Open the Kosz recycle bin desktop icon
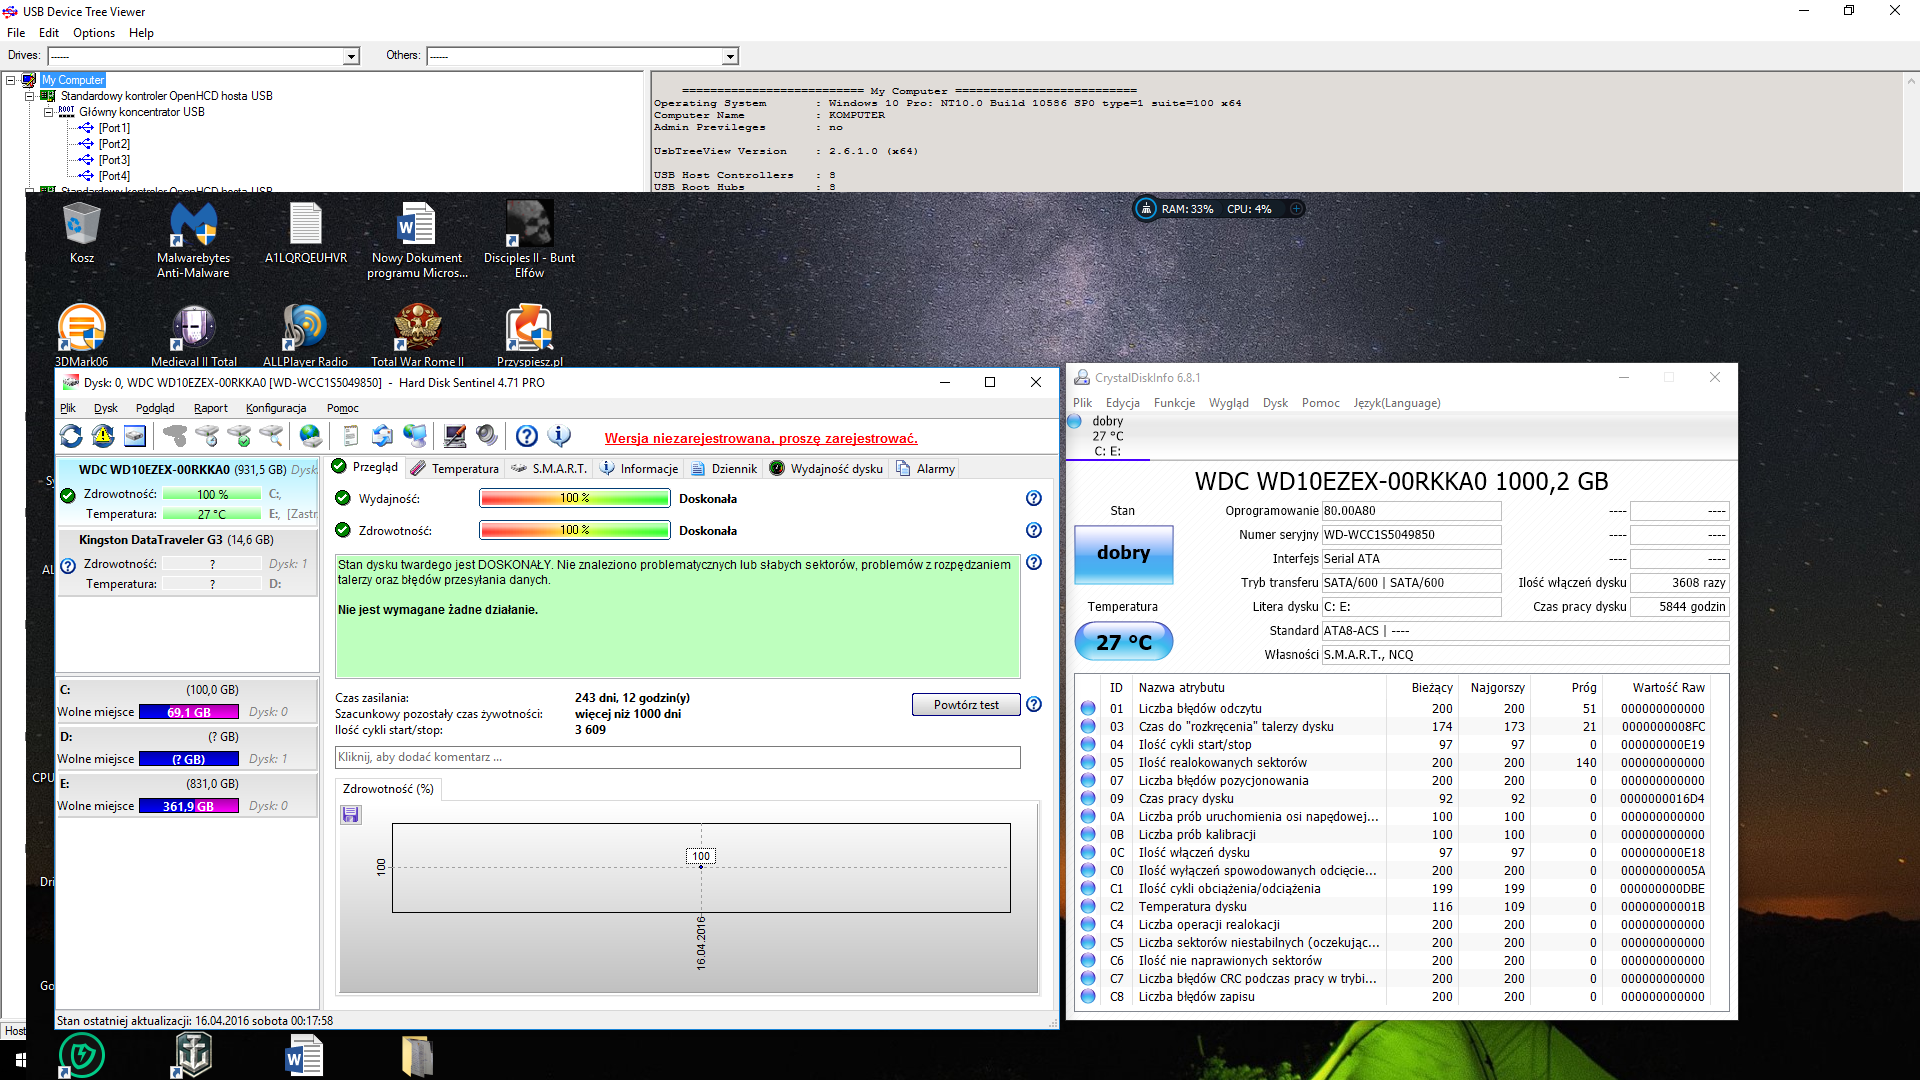This screenshot has height=1080, width=1920. [82, 233]
